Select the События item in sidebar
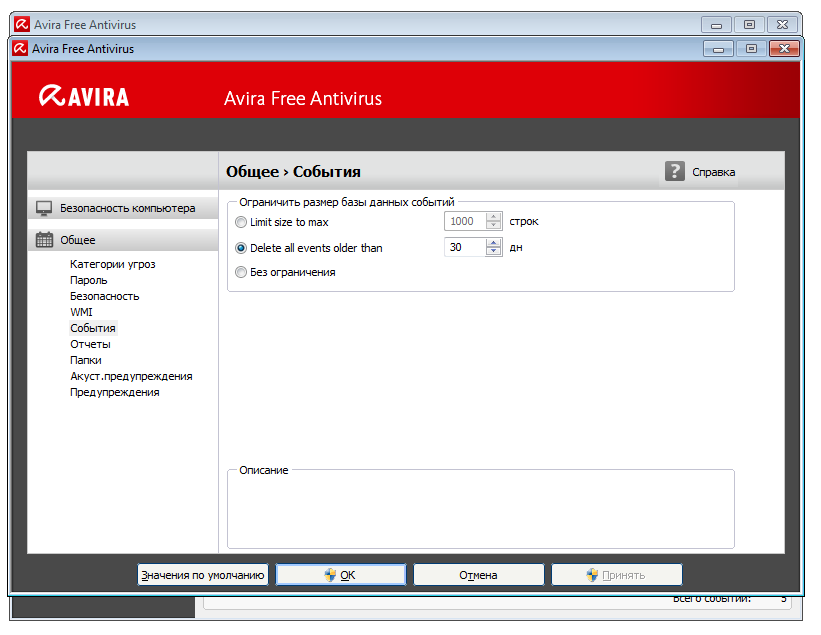Screen dimensions: 821x635 93,328
